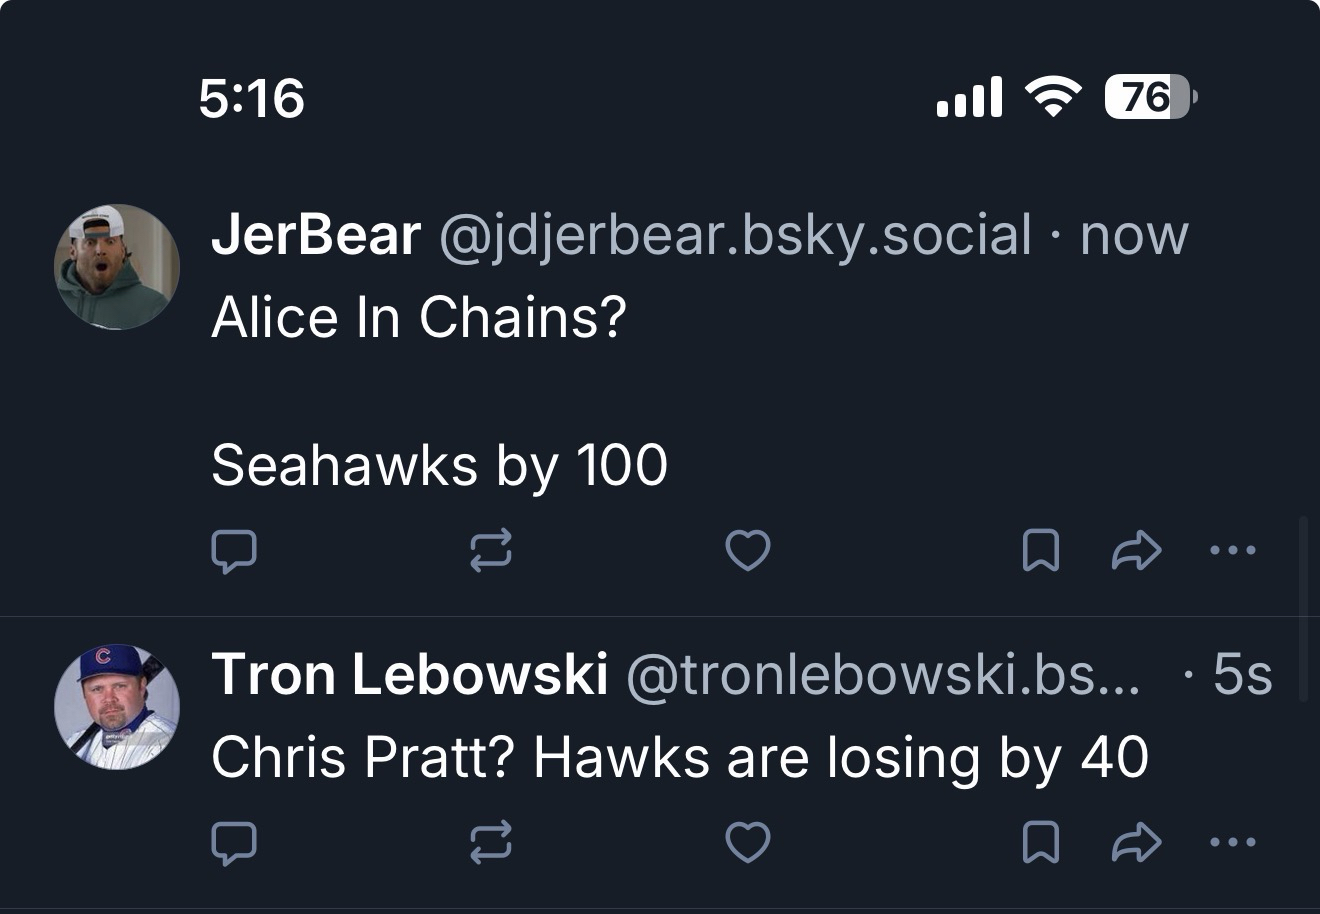Tap the "now" timestamp on JerBear's post
The width and height of the screenshot is (1320, 914).
(x=1134, y=236)
